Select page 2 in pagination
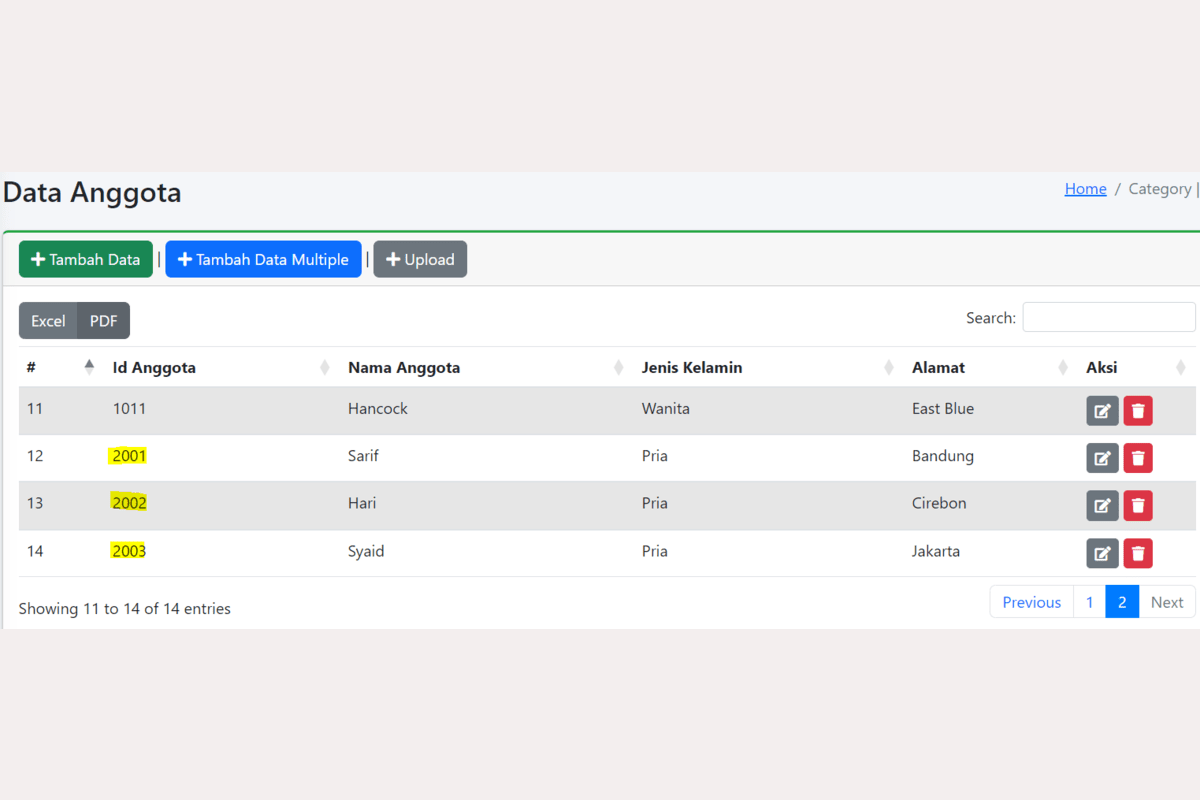The height and width of the screenshot is (800, 1200). click(x=1122, y=602)
